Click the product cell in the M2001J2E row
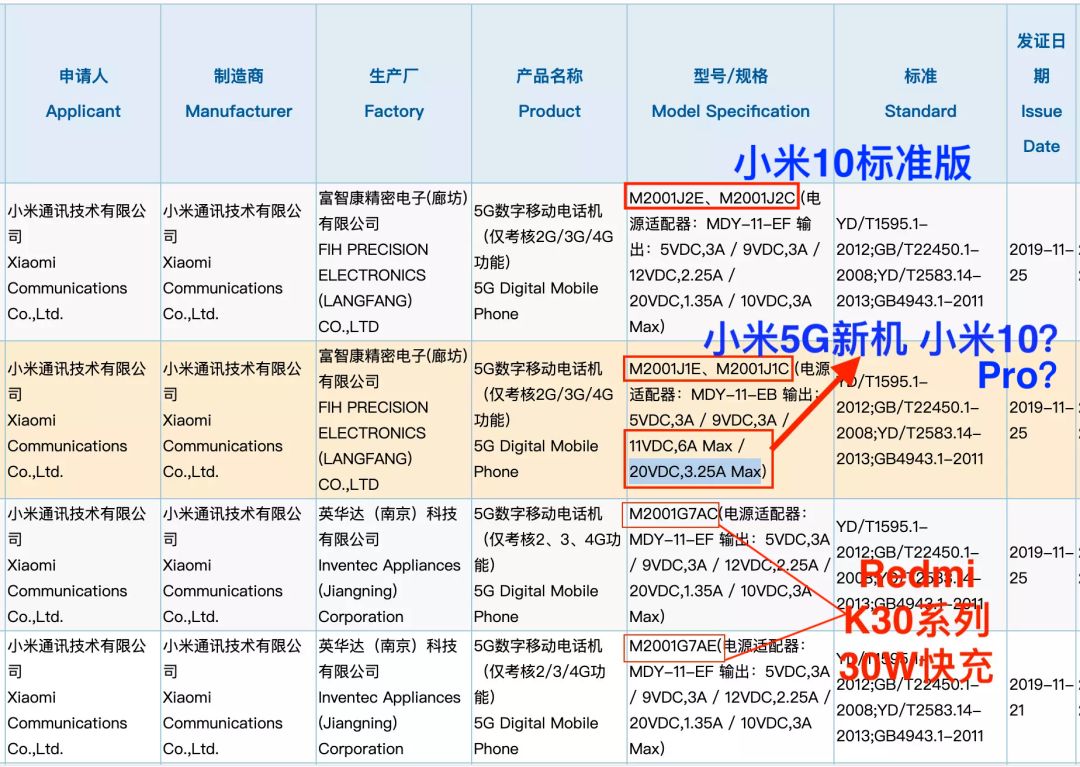The width and height of the screenshot is (1080, 767). pos(550,262)
